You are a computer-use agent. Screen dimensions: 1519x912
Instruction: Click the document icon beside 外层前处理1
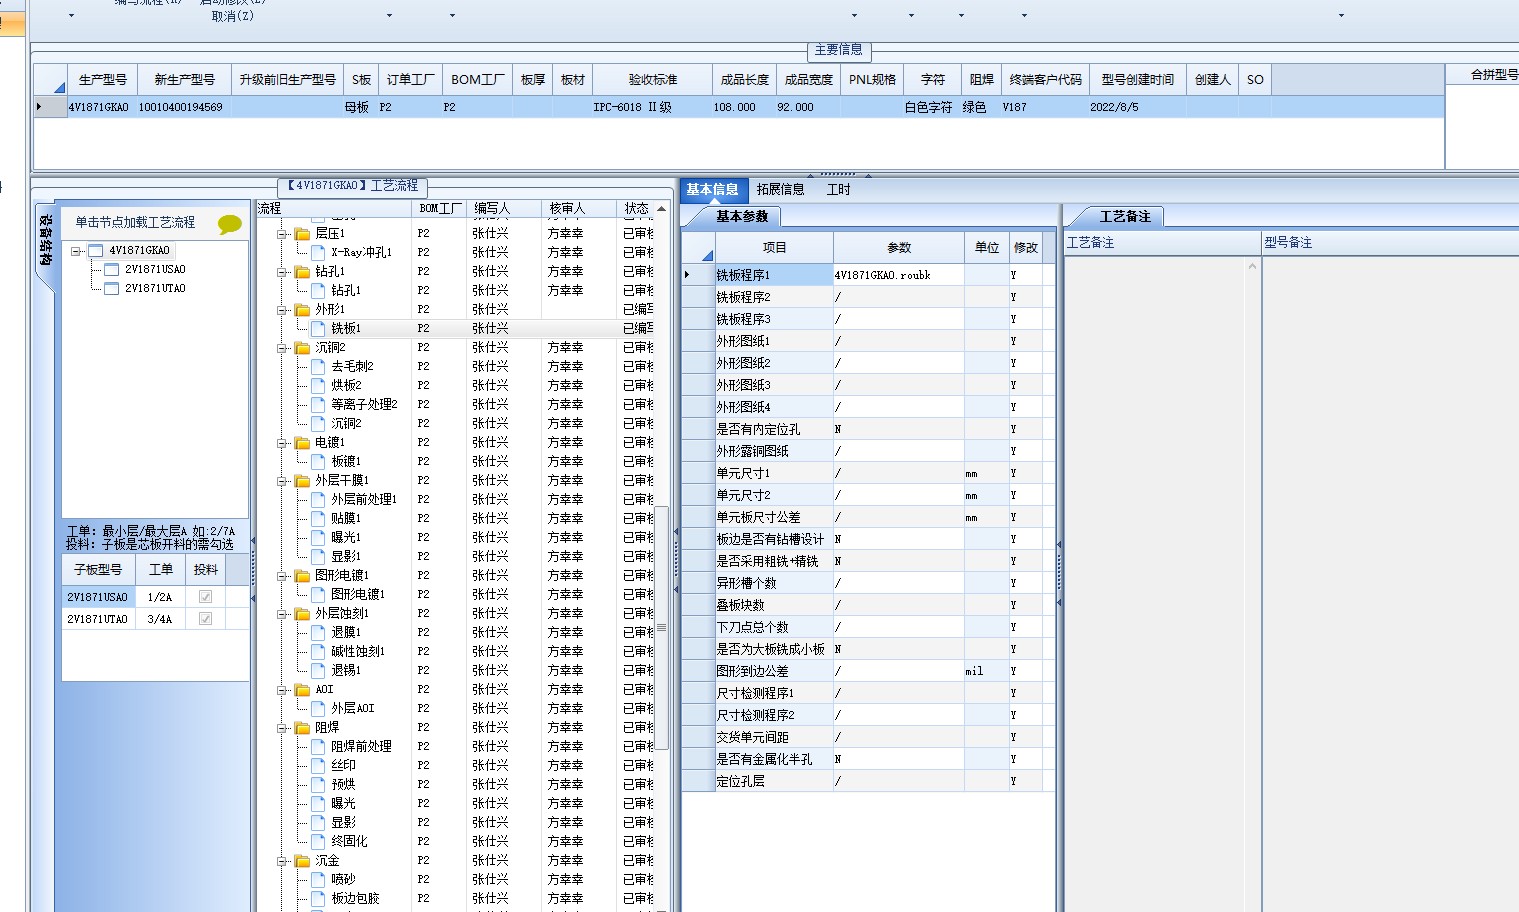click(318, 499)
